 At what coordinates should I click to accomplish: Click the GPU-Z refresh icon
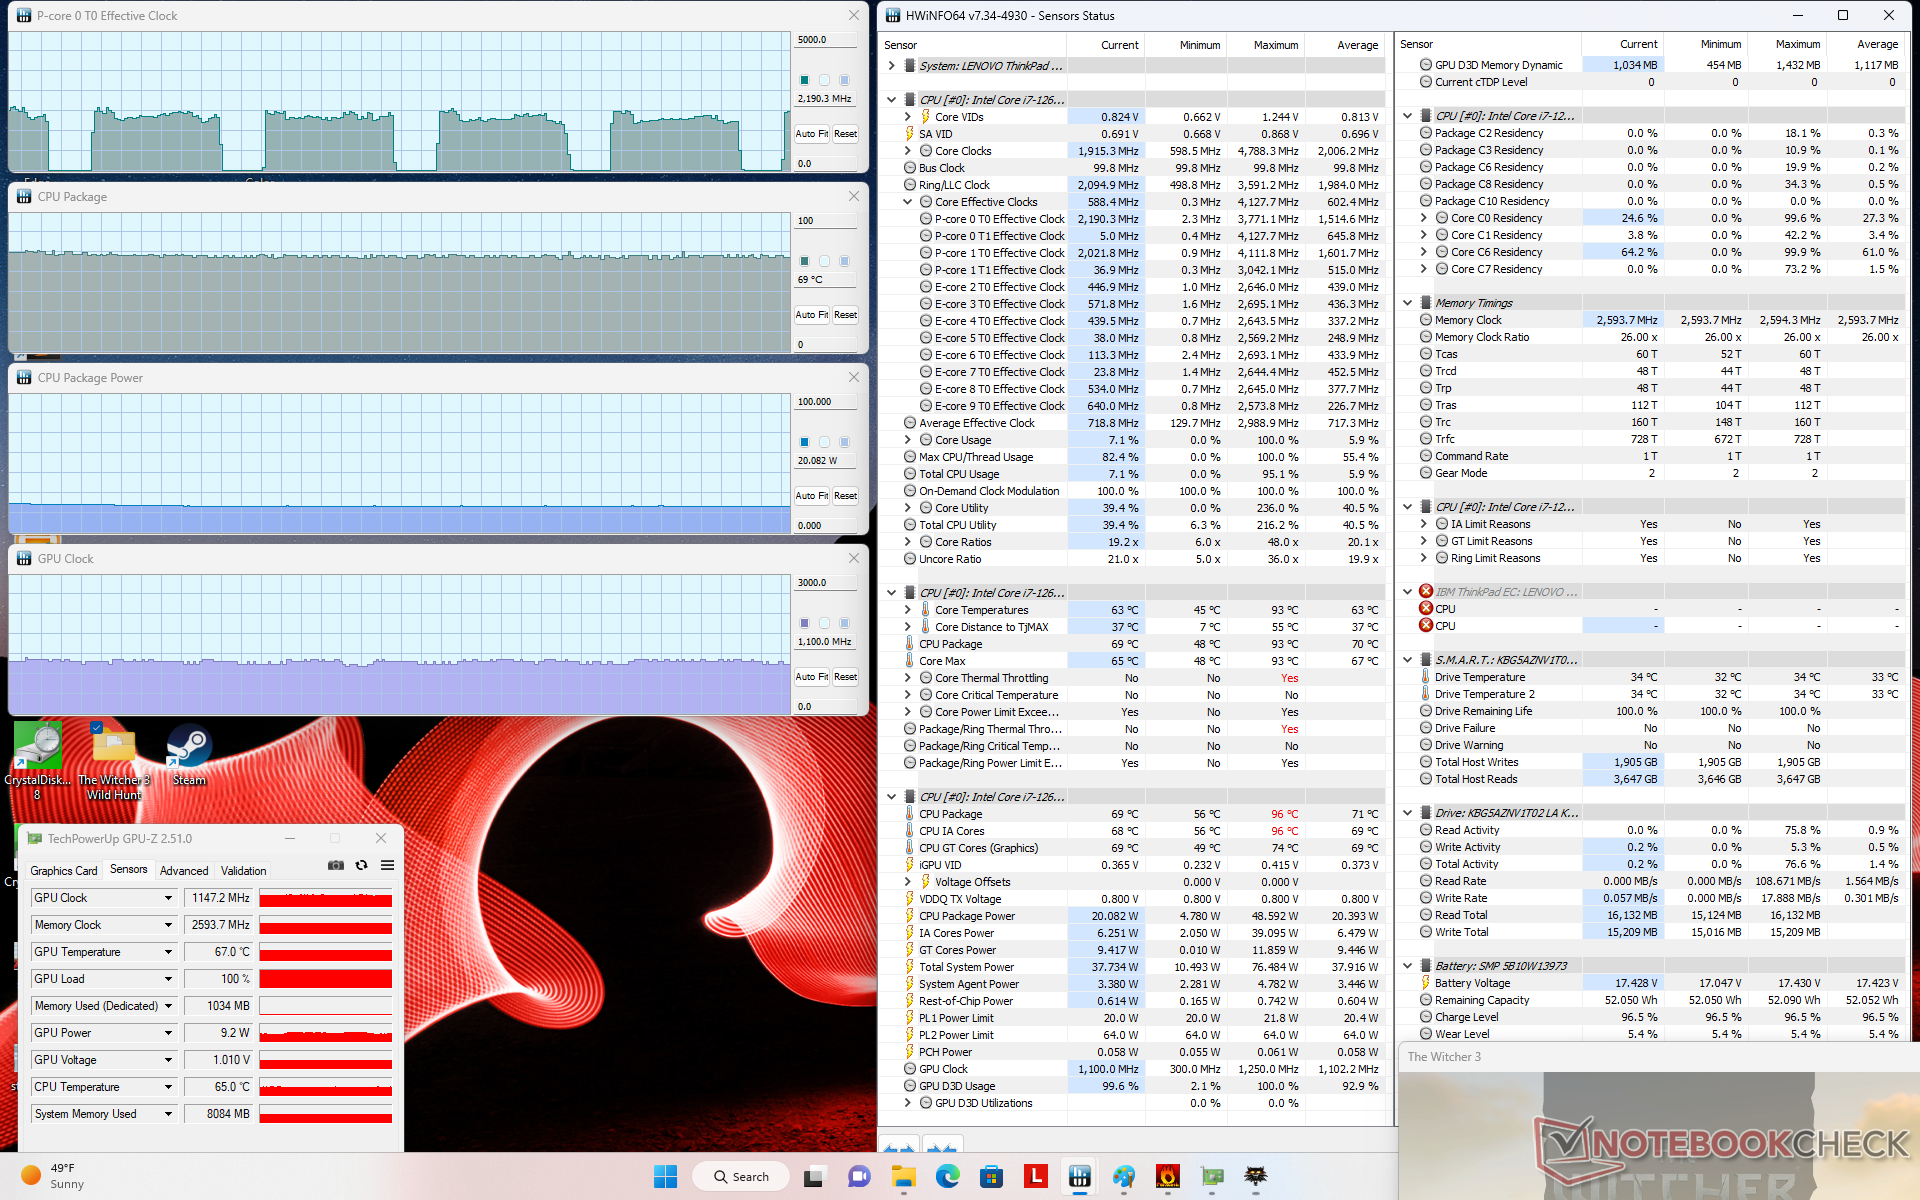(x=361, y=865)
